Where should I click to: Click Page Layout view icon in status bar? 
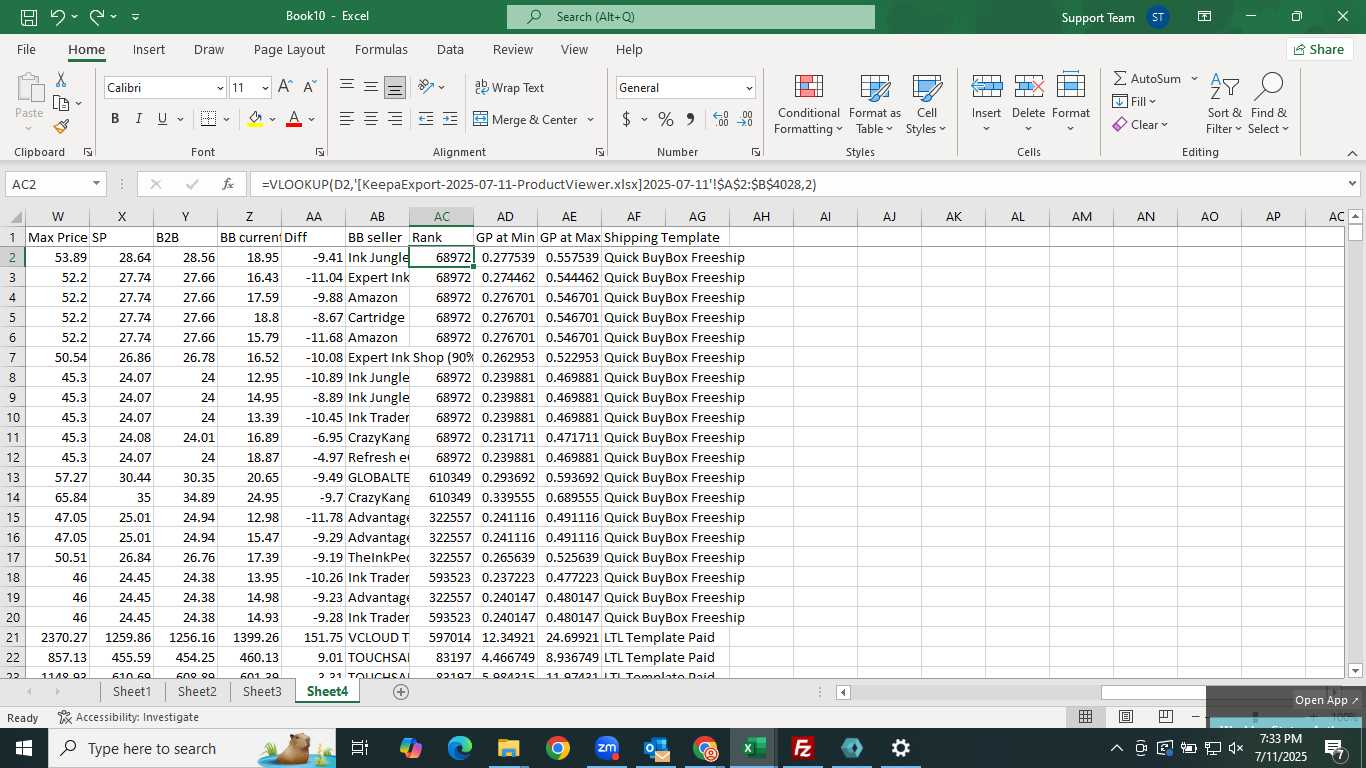1126,717
